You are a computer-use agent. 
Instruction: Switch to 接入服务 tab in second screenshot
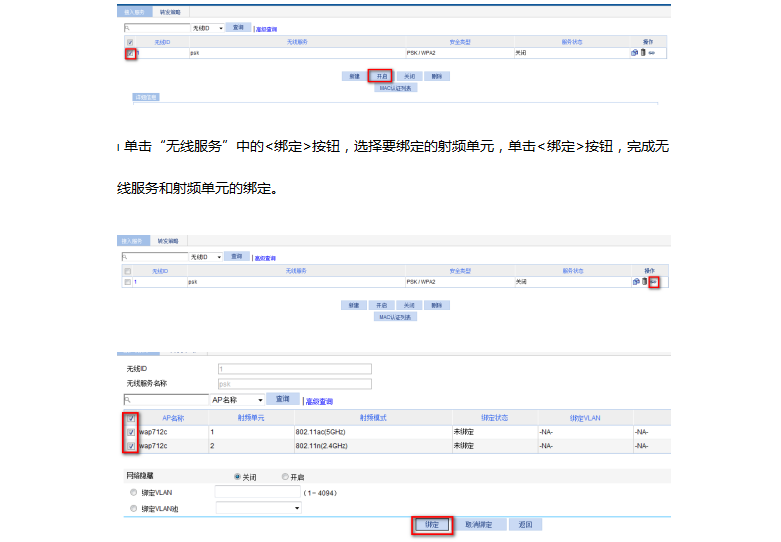click(x=132, y=241)
